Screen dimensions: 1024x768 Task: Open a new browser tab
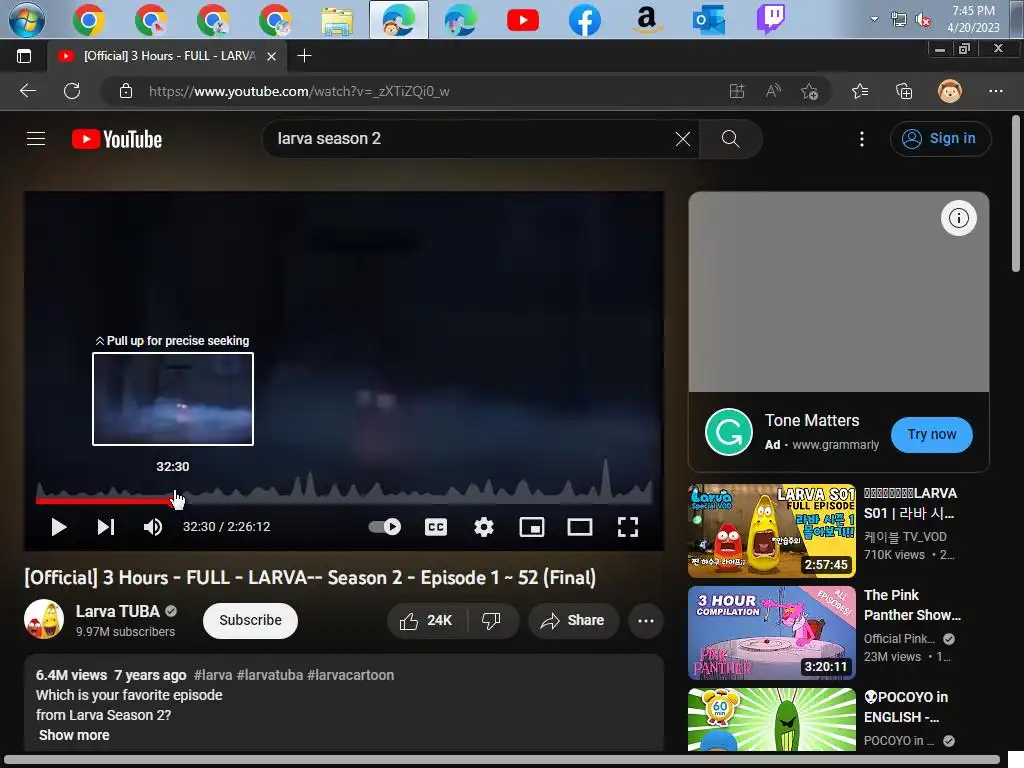tap(304, 56)
